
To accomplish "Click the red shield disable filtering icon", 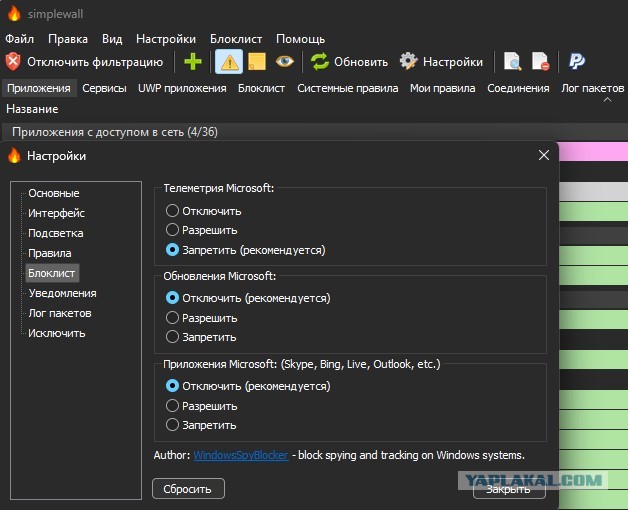I will 13,62.
